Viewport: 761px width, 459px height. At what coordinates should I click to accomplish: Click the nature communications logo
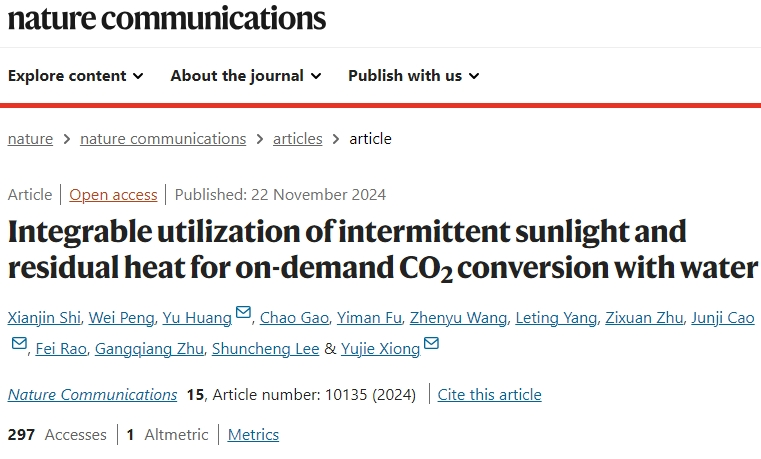167,18
